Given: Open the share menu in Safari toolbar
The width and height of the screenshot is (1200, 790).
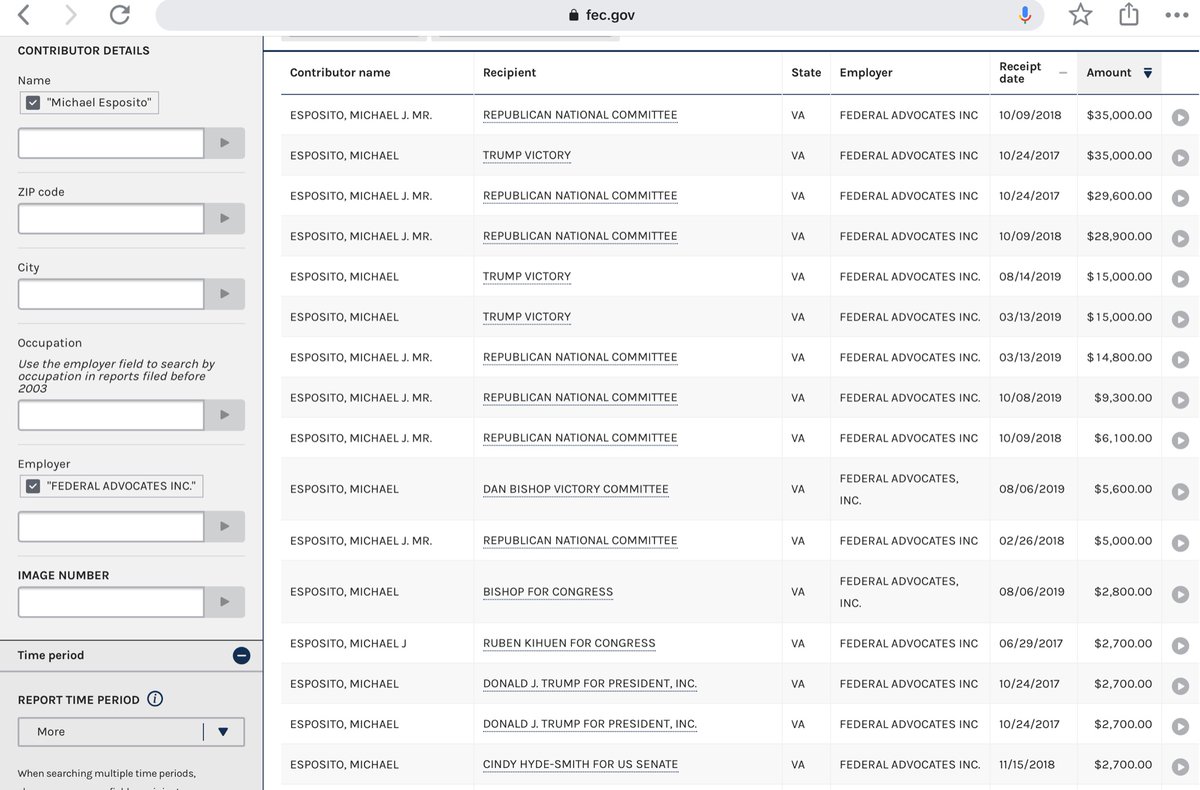Looking at the screenshot, I should pyautogui.click(x=1128, y=15).
